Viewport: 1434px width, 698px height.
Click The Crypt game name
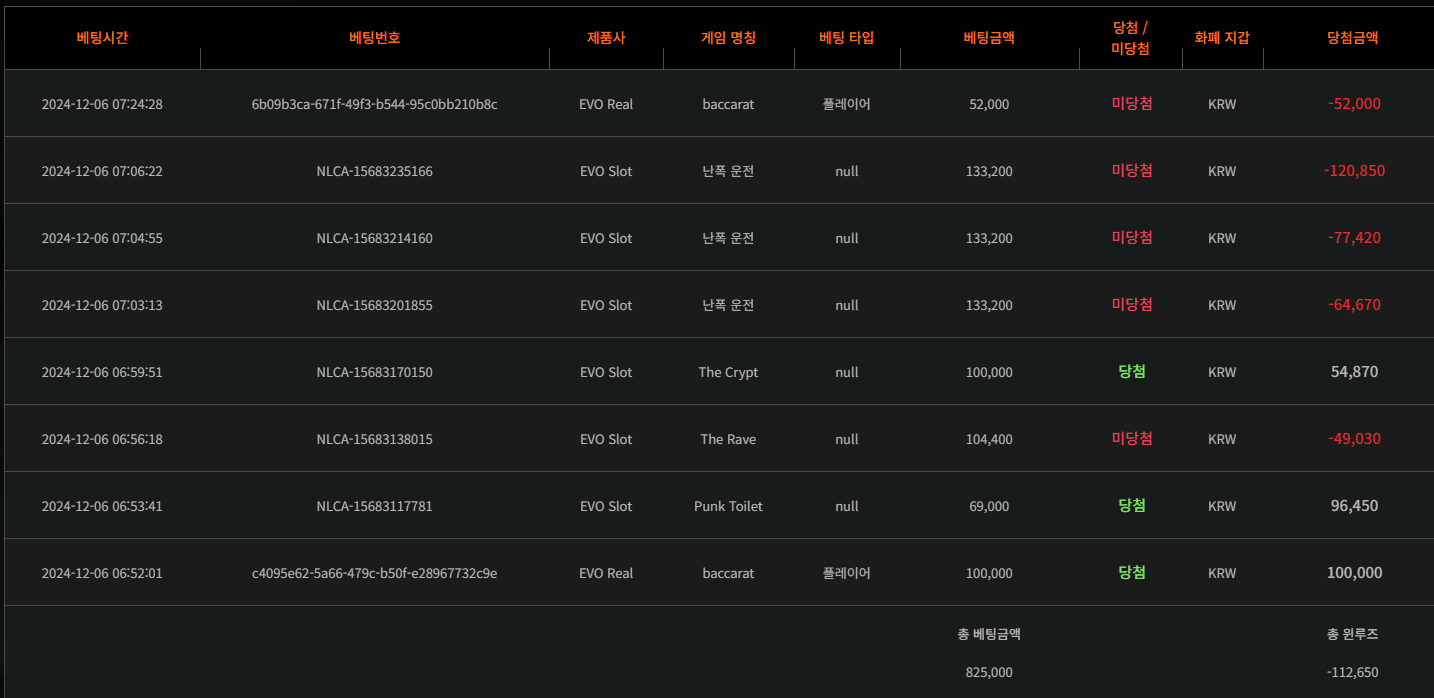[x=728, y=372]
